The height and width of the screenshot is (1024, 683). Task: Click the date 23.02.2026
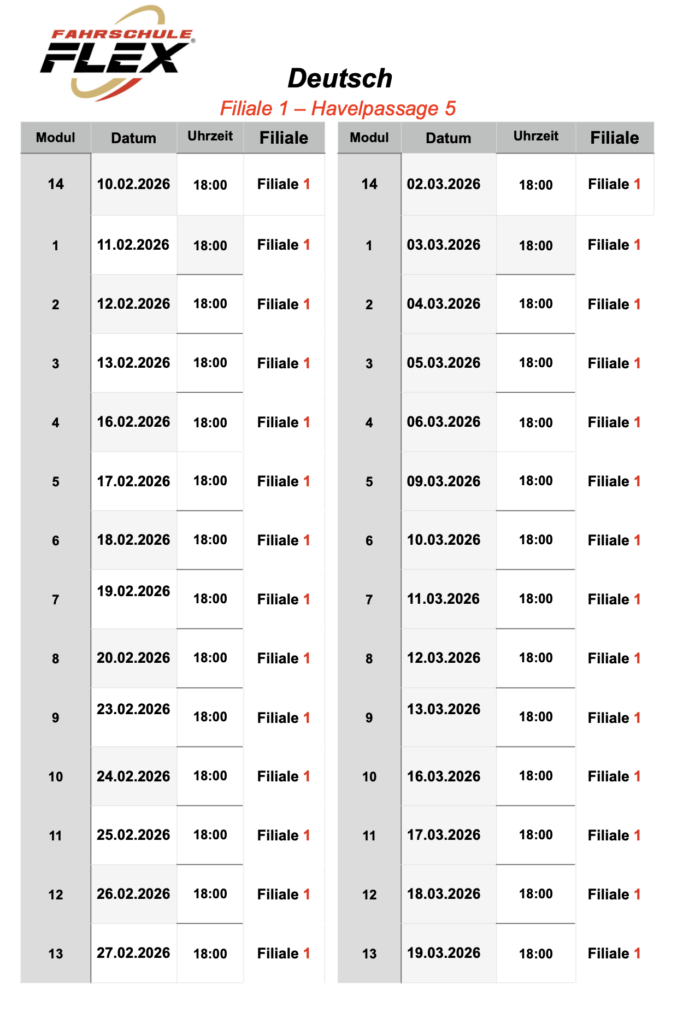point(134,710)
